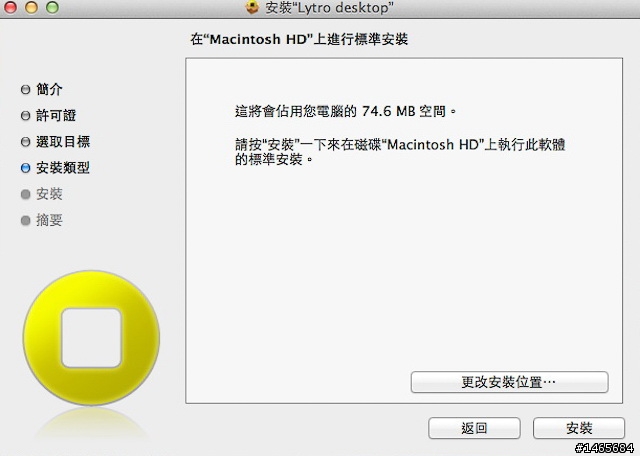Image resolution: width=640 pixels, height=456 pixels.
Task: Click the yellow minimize window button
Action: 31,7
